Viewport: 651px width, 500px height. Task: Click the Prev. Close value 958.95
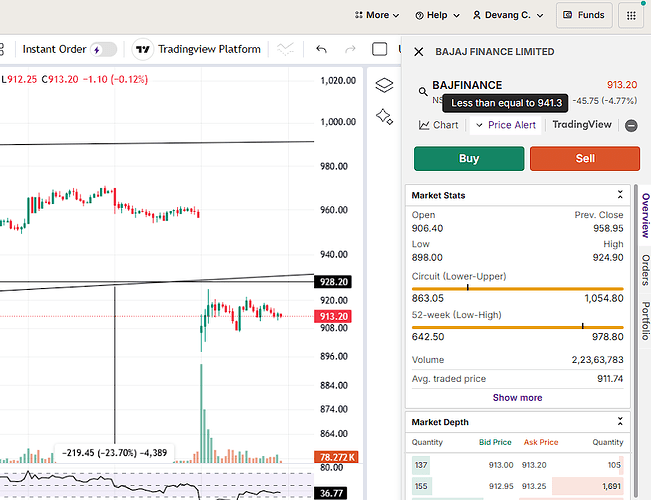coord(608,228)
